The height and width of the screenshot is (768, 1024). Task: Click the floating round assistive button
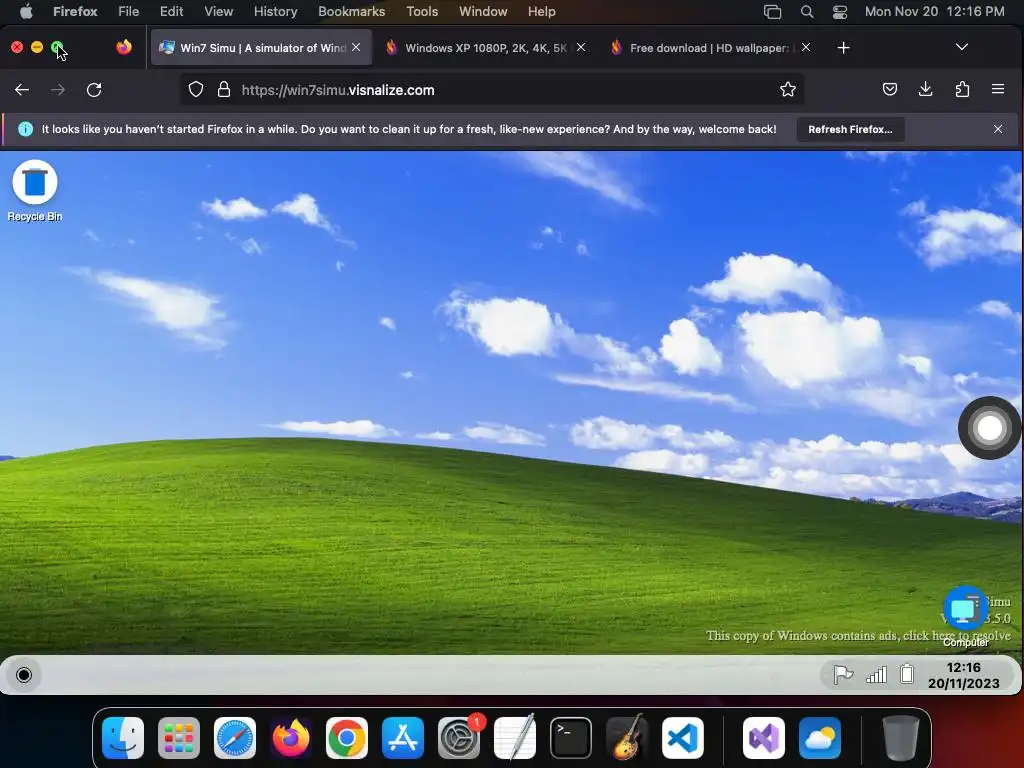[x=989, y=428]
